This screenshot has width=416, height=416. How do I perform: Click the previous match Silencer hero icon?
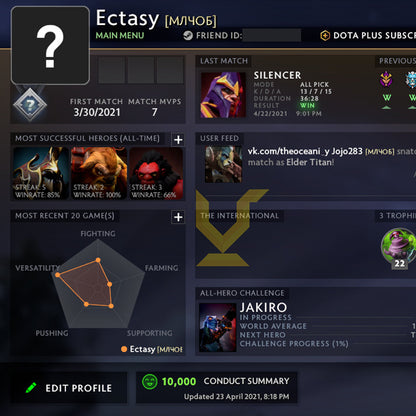(386, 79)
